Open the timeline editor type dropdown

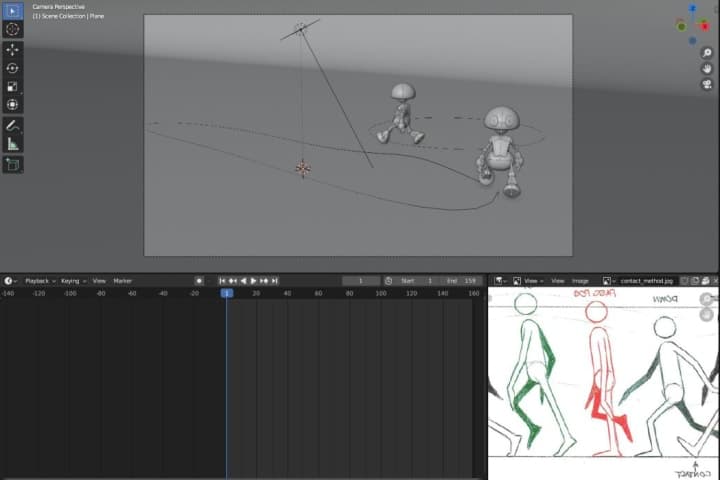click(10, 281)
